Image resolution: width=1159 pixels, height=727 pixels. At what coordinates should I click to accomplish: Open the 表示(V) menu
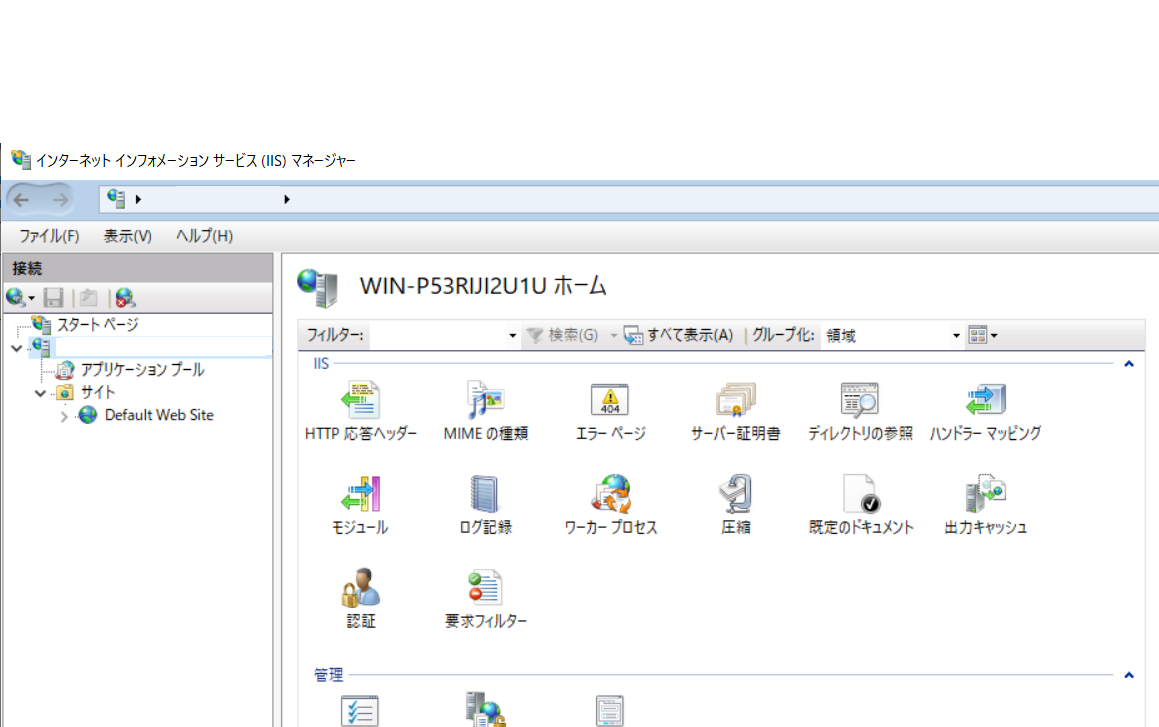point(127,235)
